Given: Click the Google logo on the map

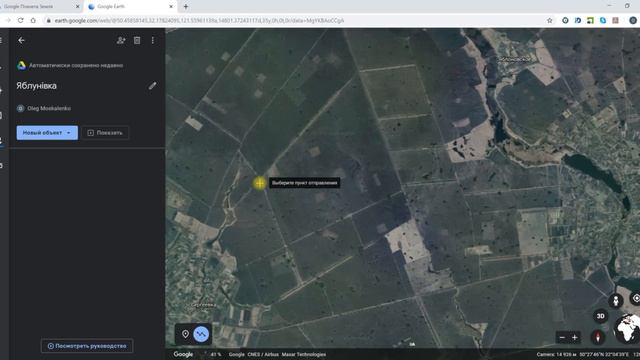Looking at the screenshot, I should tap(183, 354).
